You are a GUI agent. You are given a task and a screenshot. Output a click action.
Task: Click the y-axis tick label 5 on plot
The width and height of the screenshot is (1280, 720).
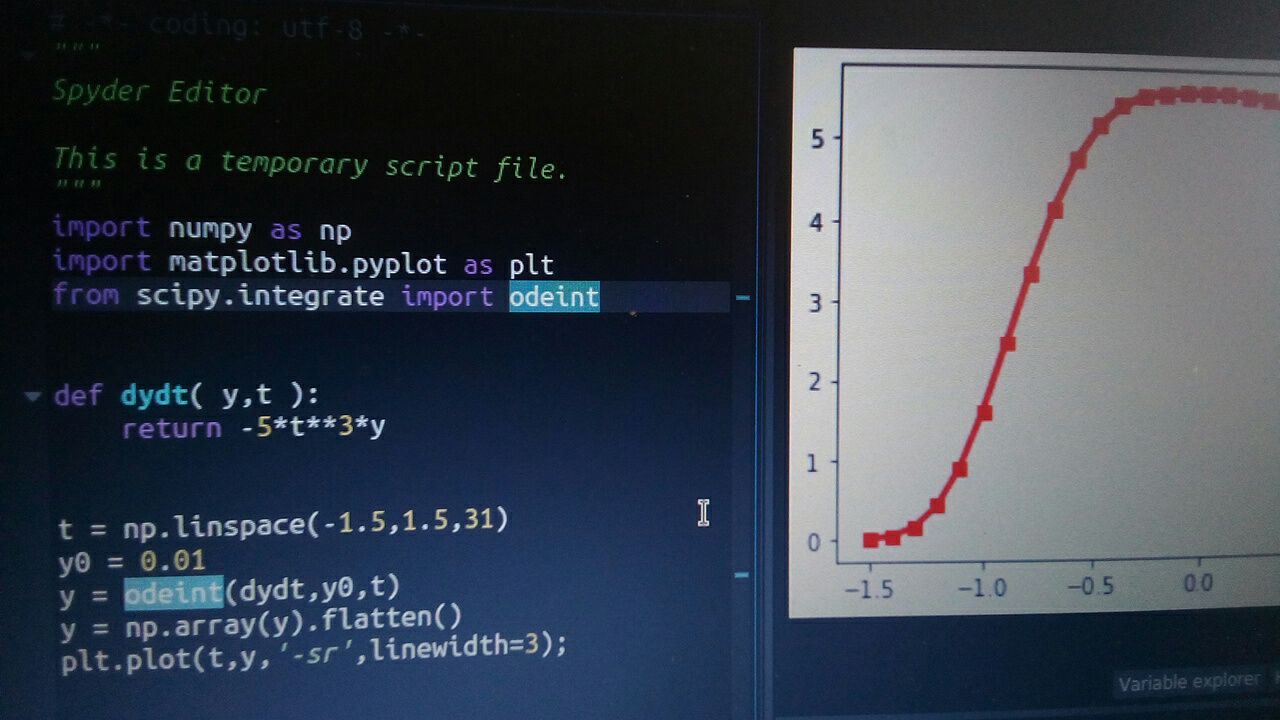click(818, 139)
